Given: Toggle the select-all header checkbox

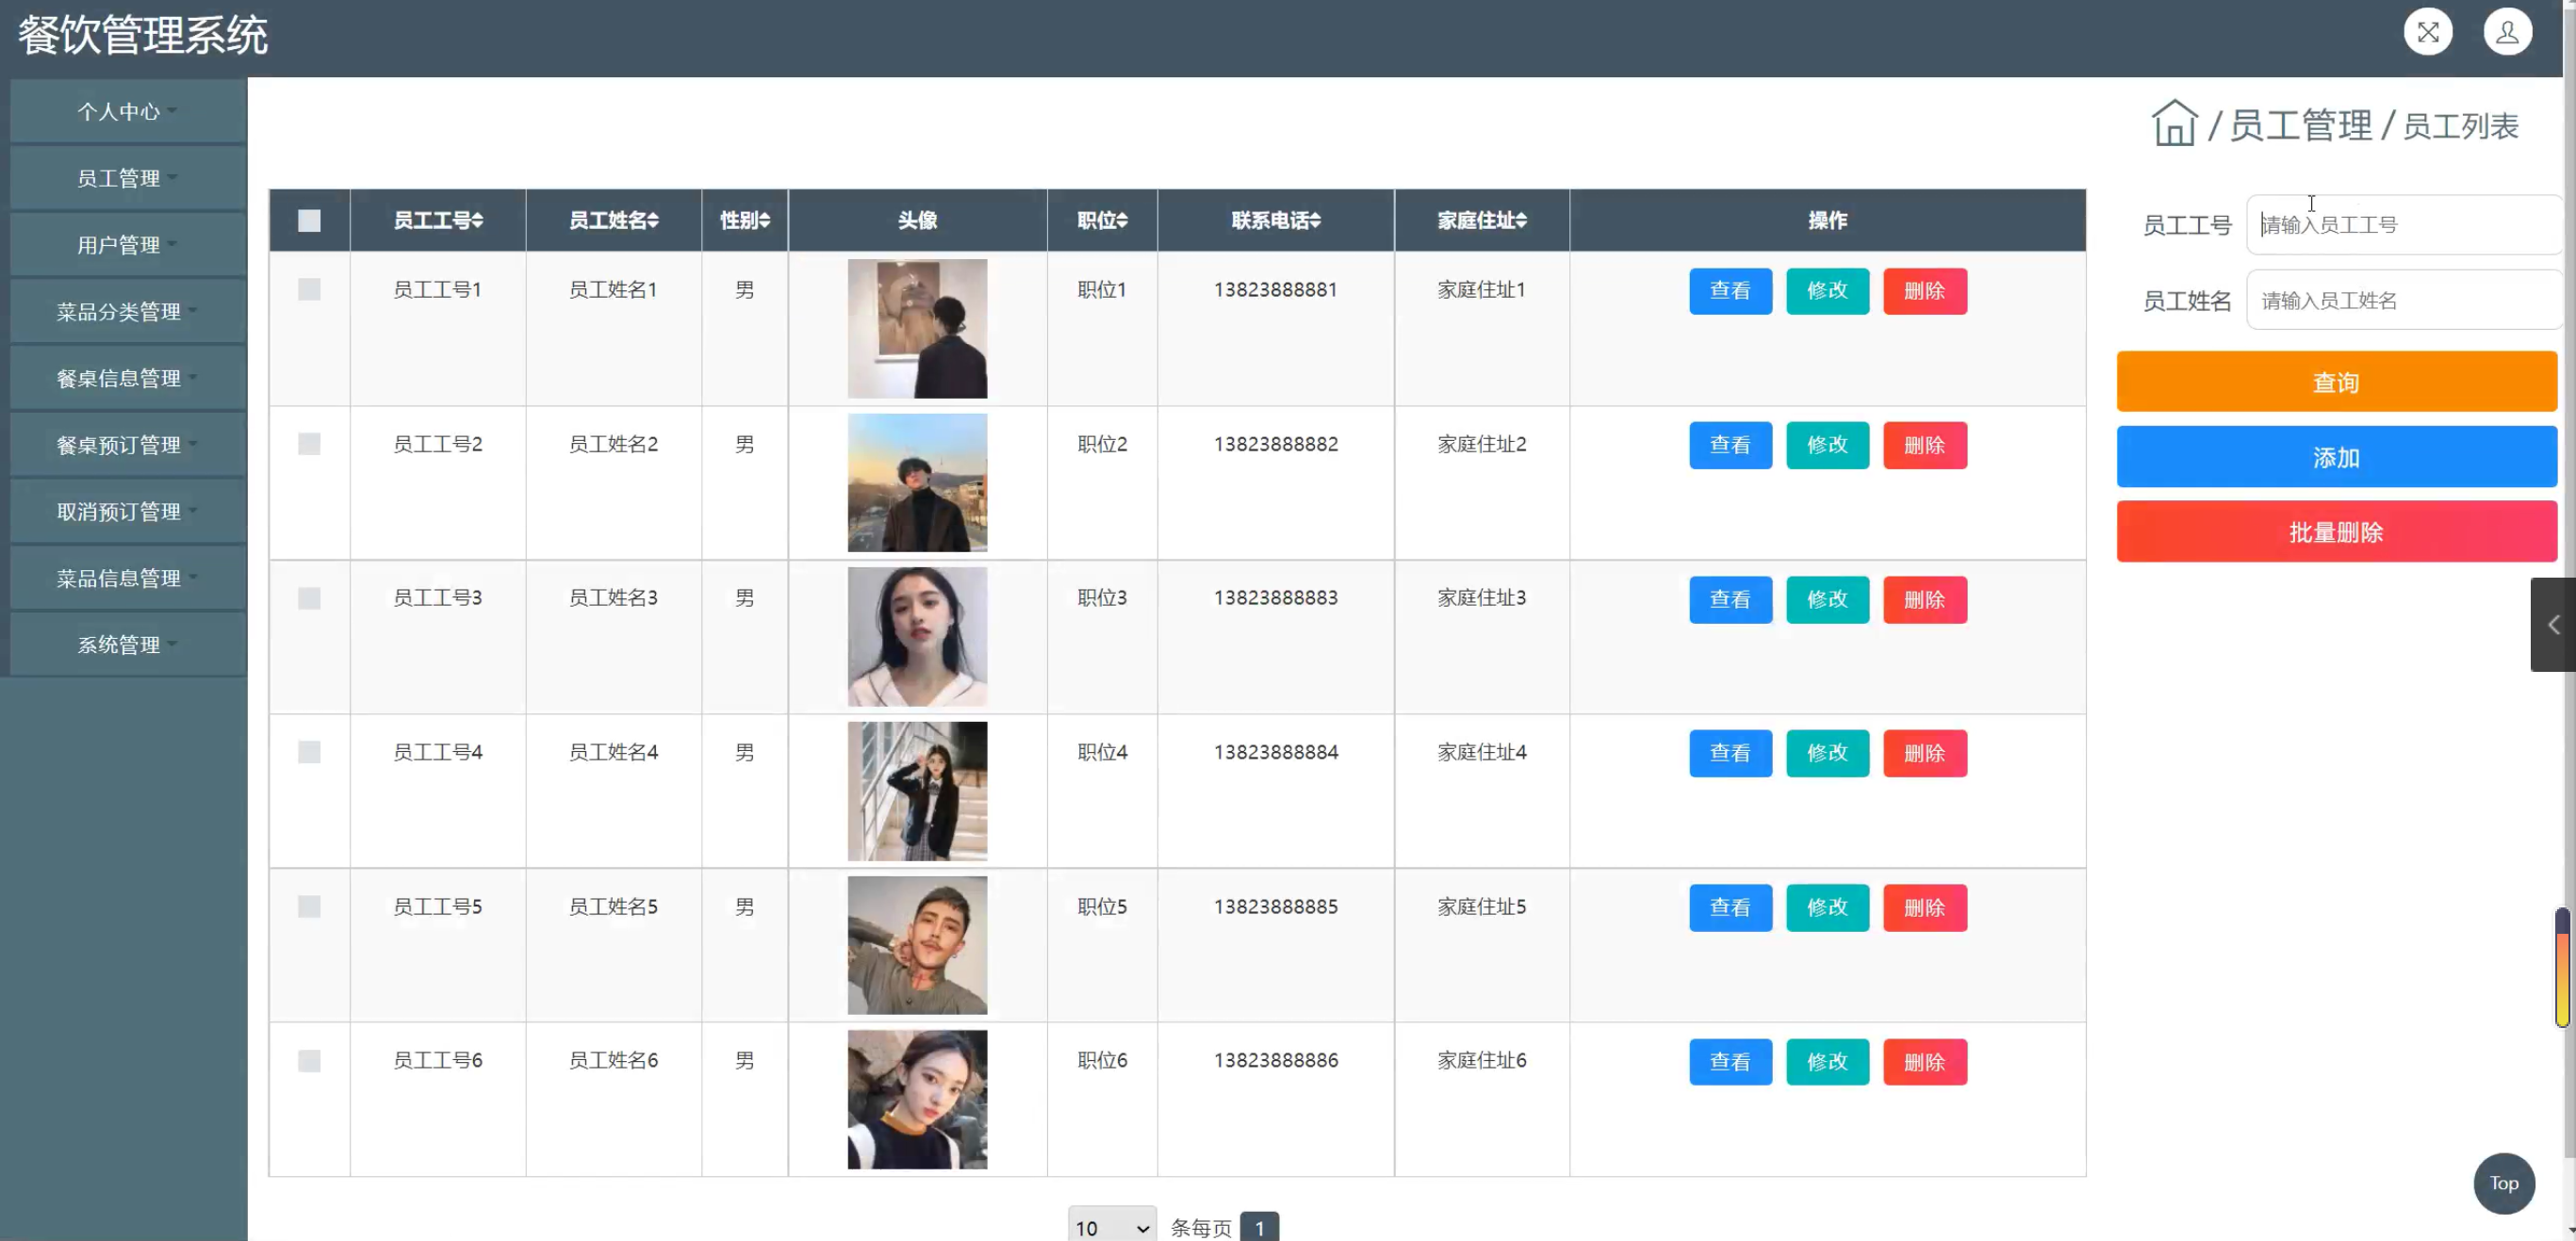Looking at the screenshot, I should pos(309,221).
